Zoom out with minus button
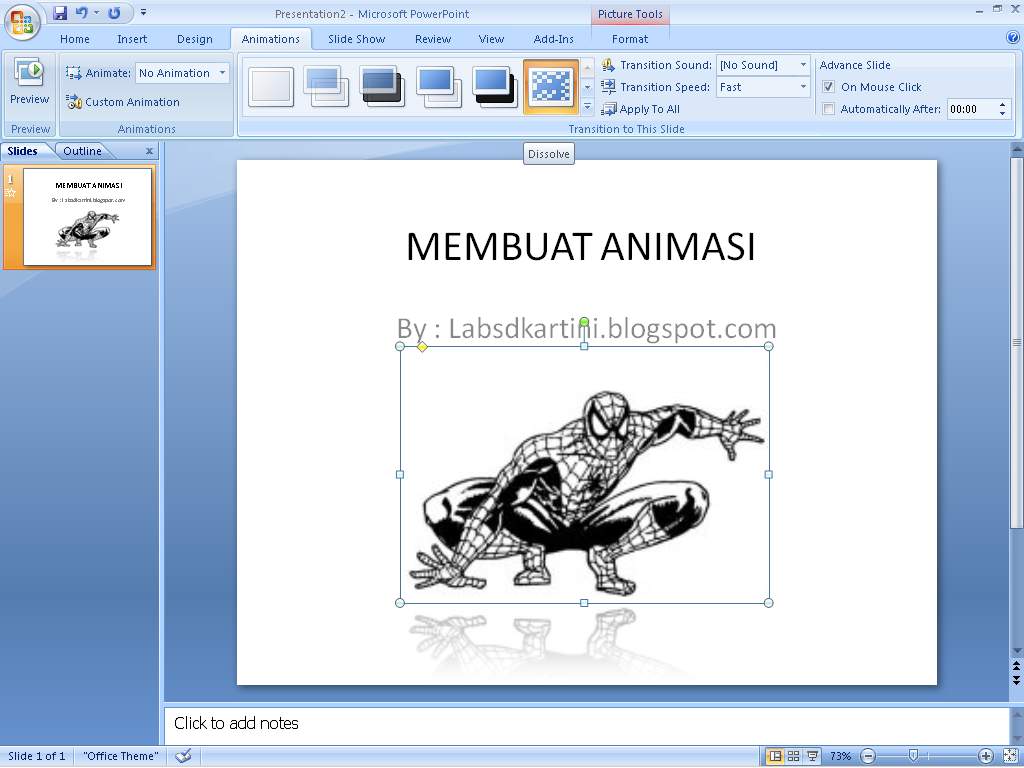 pos(868,756)
